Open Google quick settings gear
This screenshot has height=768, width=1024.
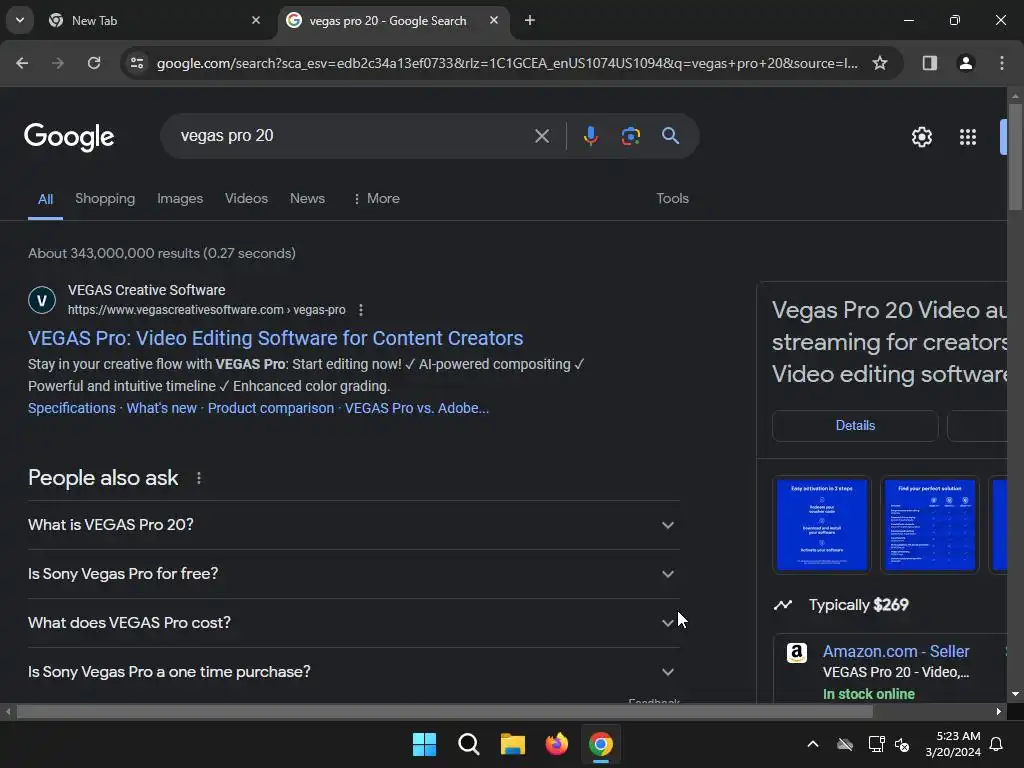pyautogui.click(x=921, y=137)
